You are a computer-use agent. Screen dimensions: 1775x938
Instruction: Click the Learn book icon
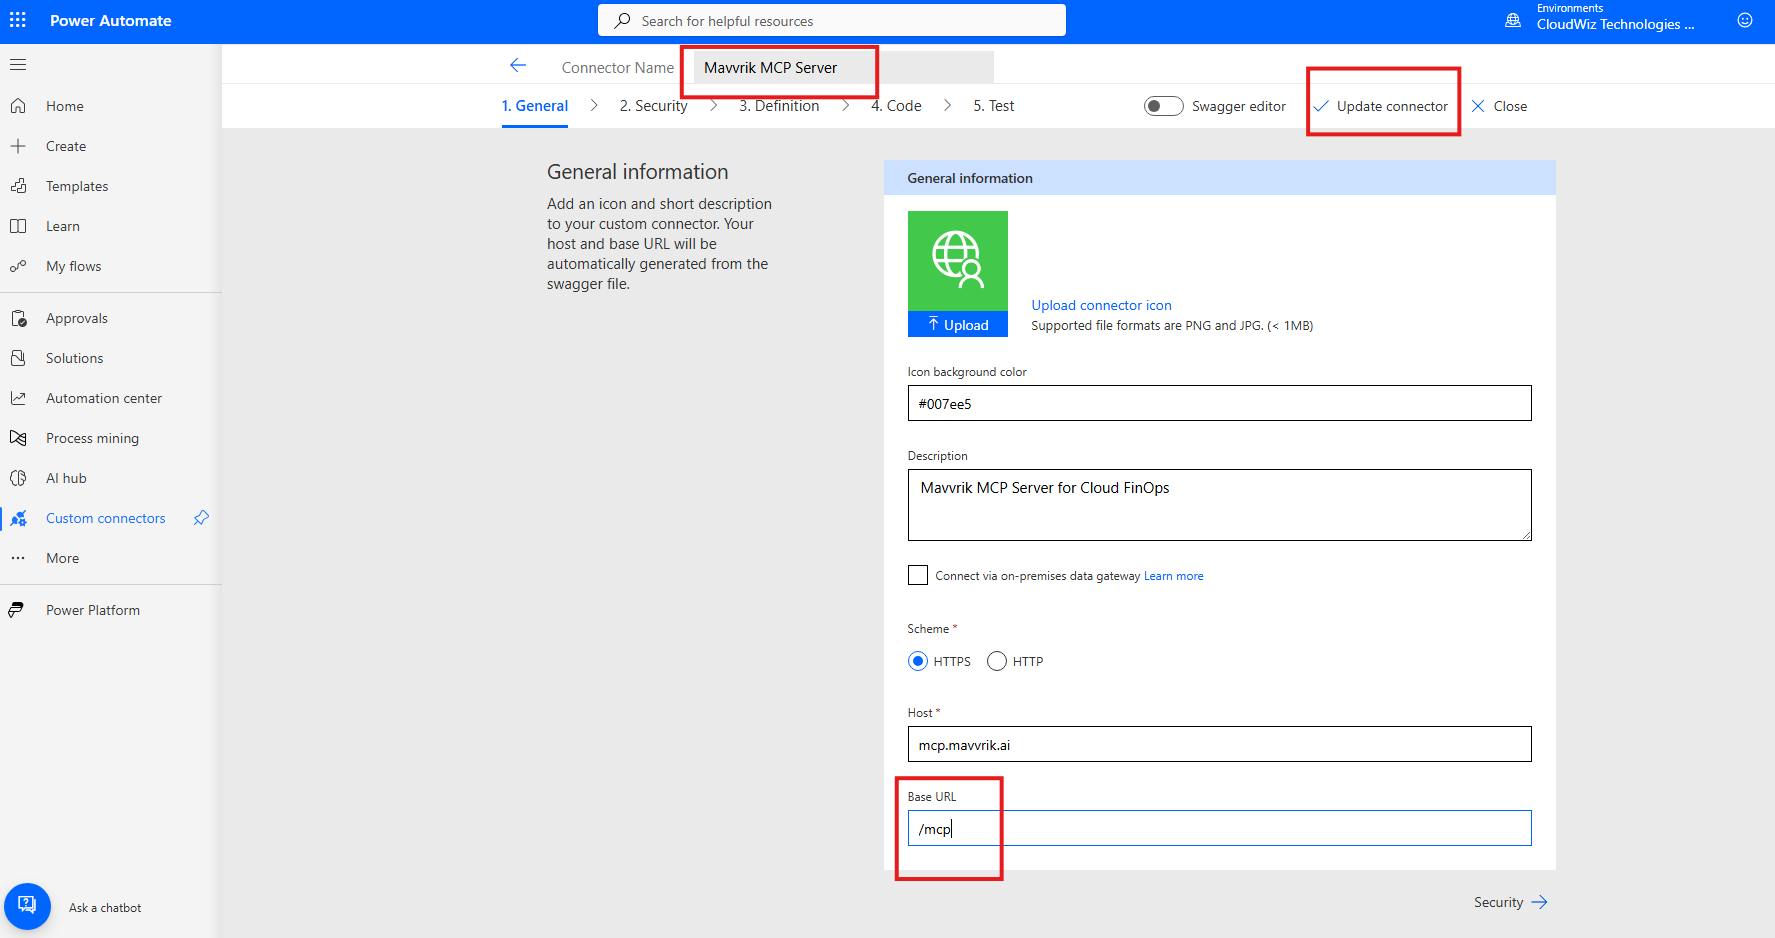(18, 226)
